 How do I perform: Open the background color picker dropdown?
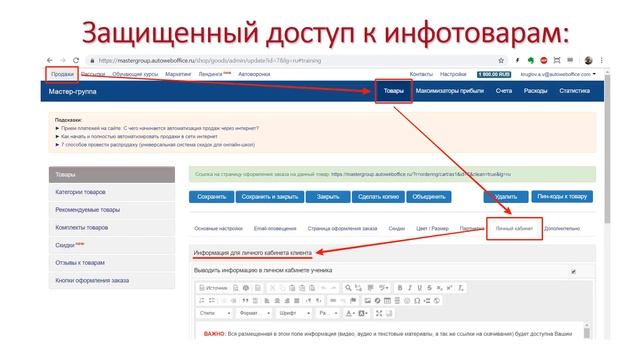(x=363, y=313)
